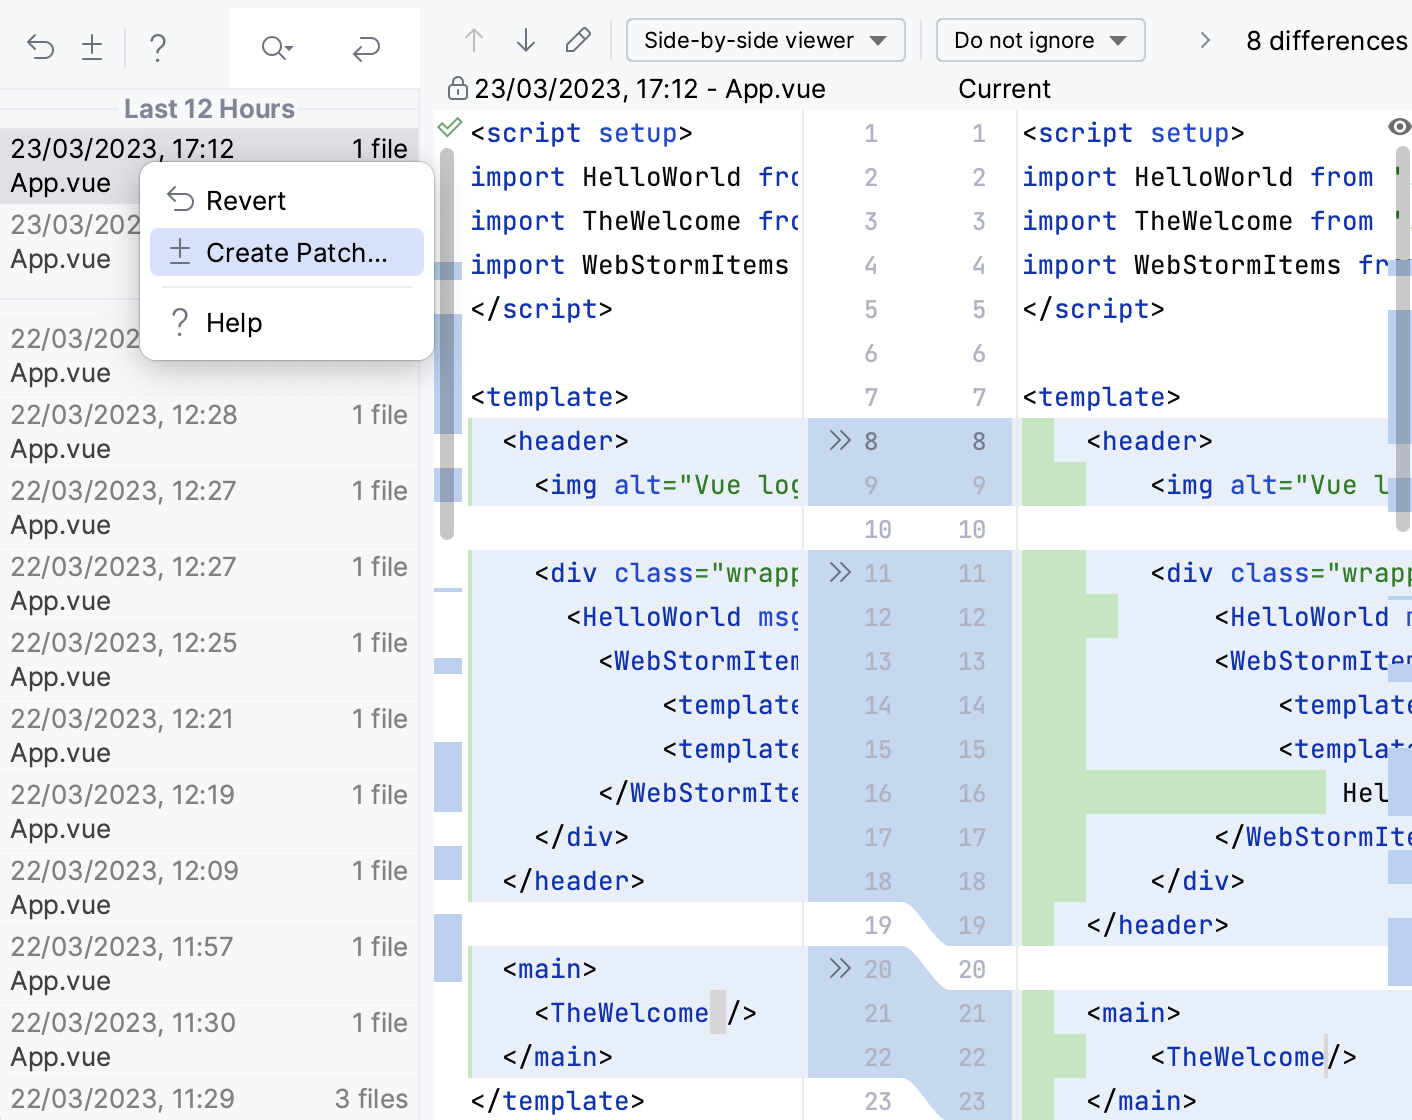Click the pencil edit source icon
The width and height of the screenshot is (1412, 1120).
[x=578, y=40]
